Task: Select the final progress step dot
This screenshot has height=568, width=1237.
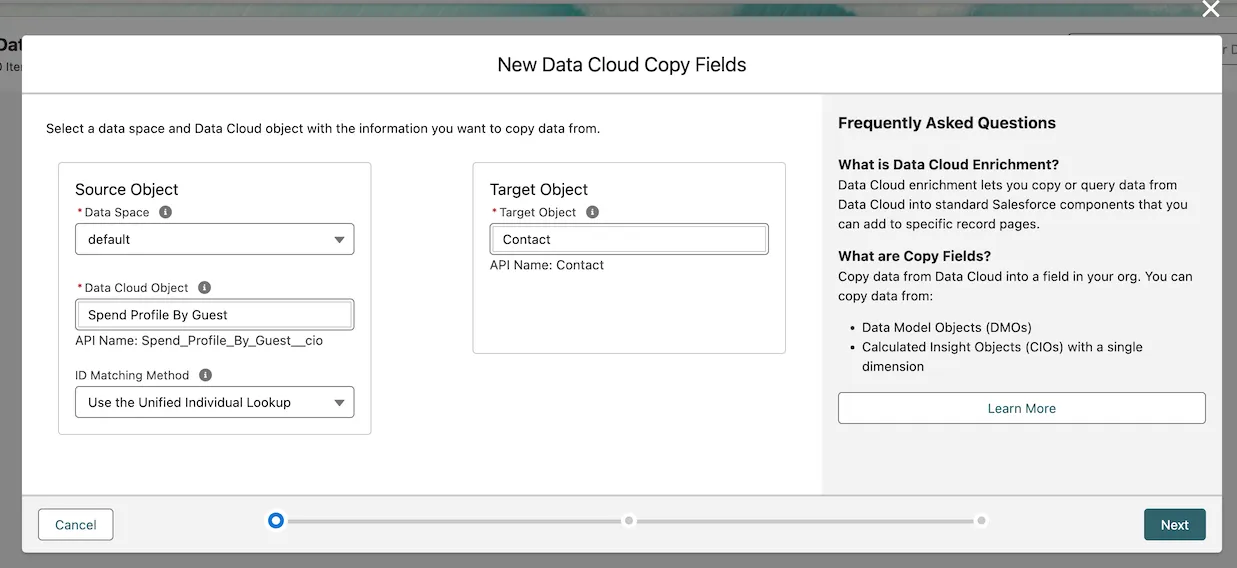Action: coord(982,521)
